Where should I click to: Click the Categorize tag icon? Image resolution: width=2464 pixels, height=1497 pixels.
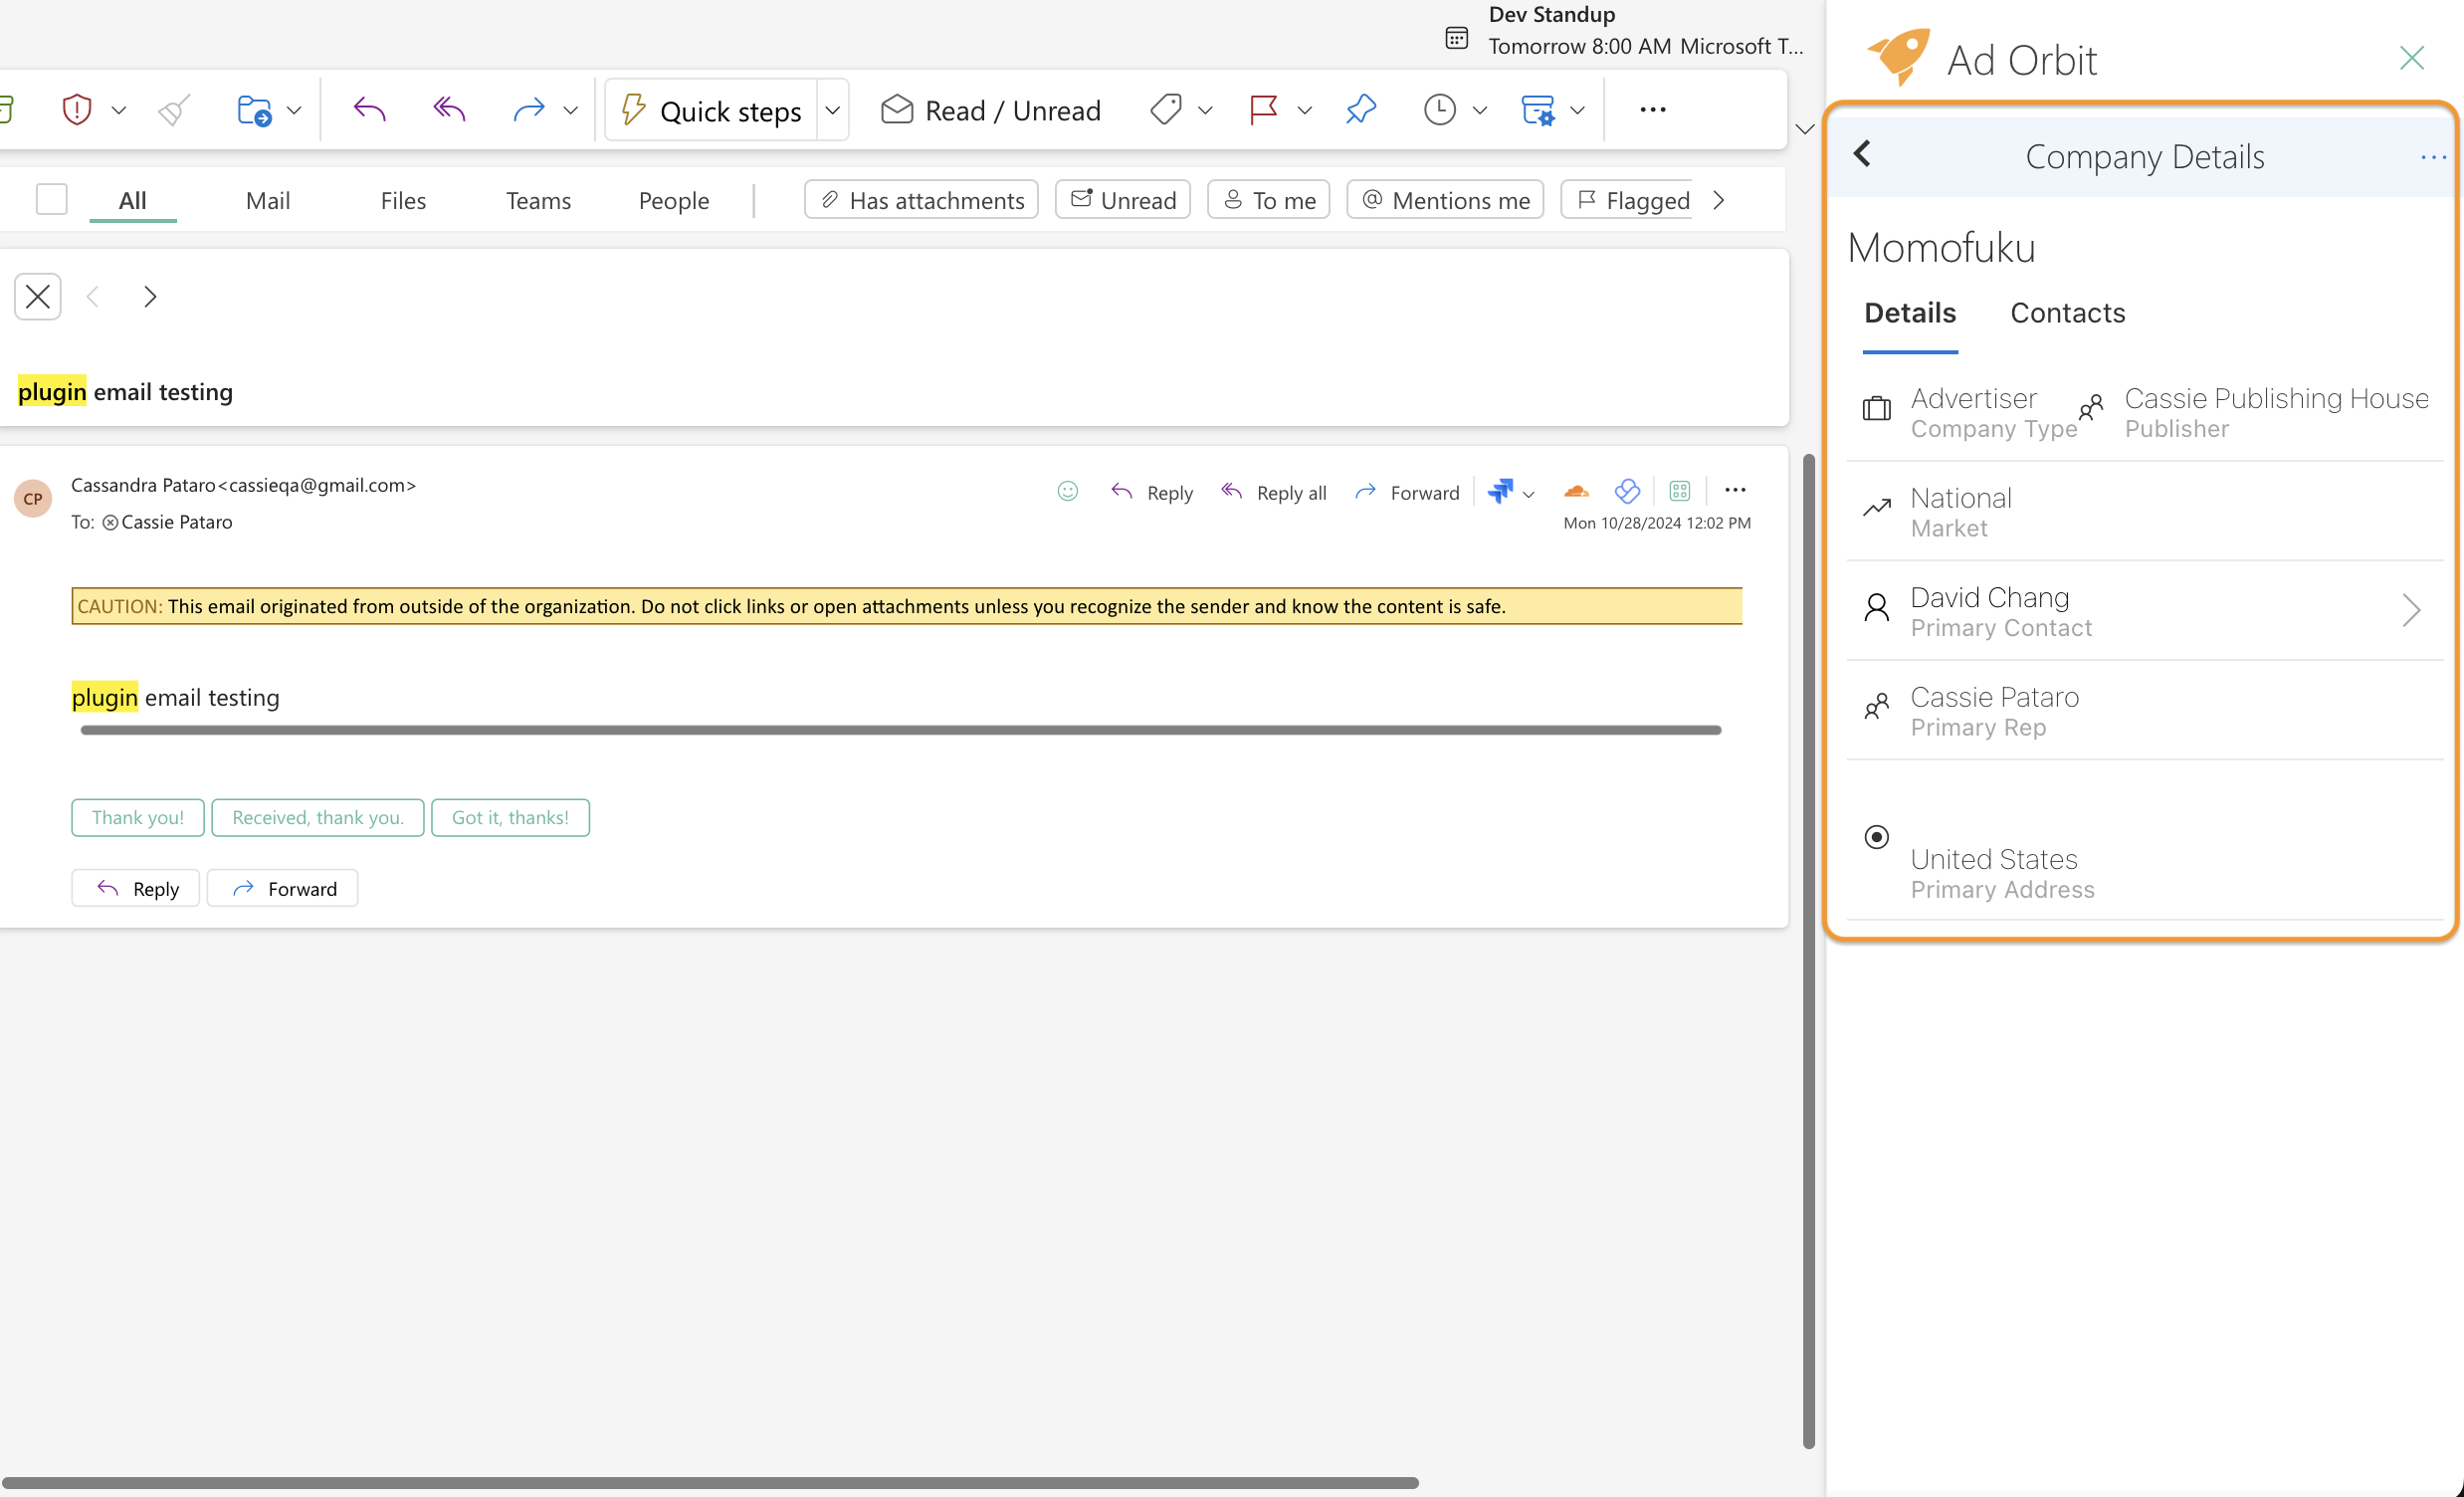[x=1166, y=109]
